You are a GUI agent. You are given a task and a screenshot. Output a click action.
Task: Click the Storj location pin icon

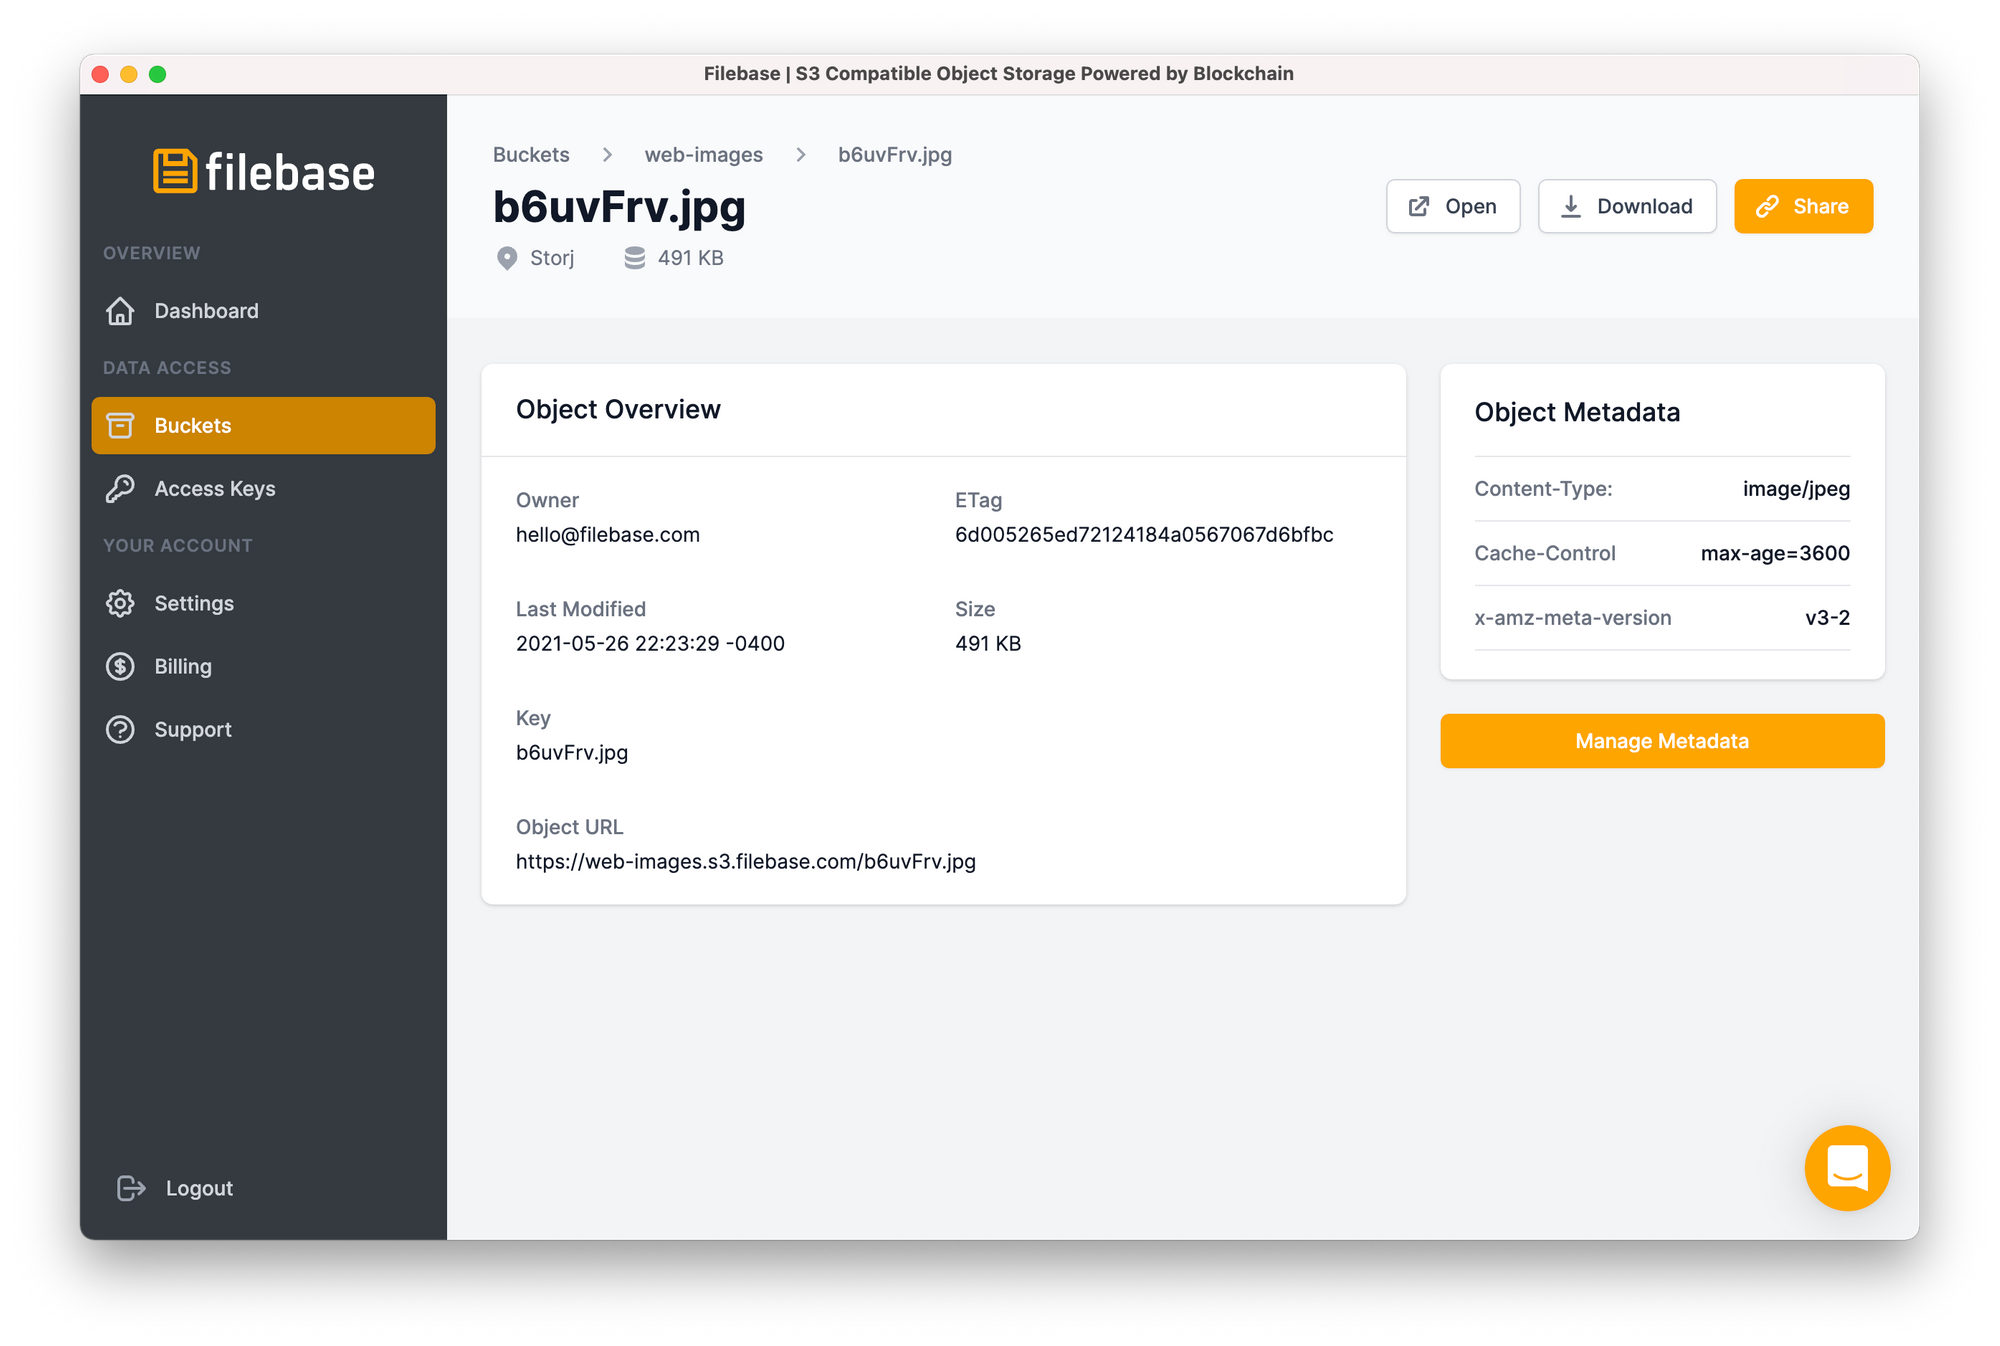(507, 259)
